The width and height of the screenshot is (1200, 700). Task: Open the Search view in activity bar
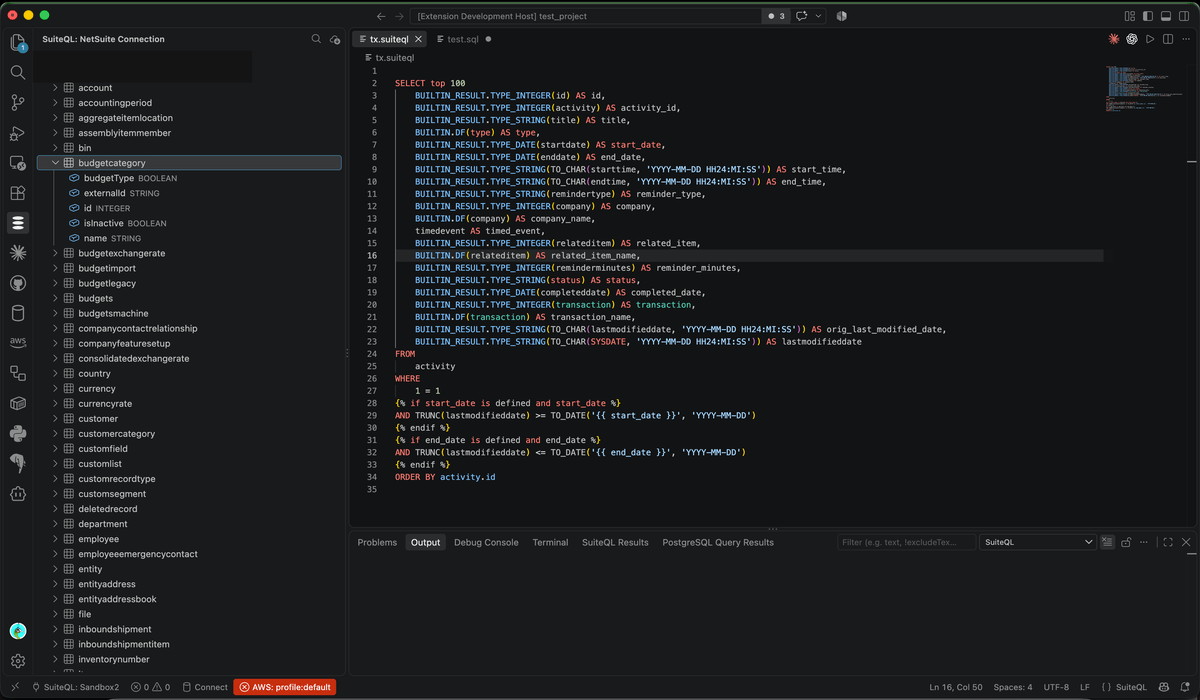(17, 72)
